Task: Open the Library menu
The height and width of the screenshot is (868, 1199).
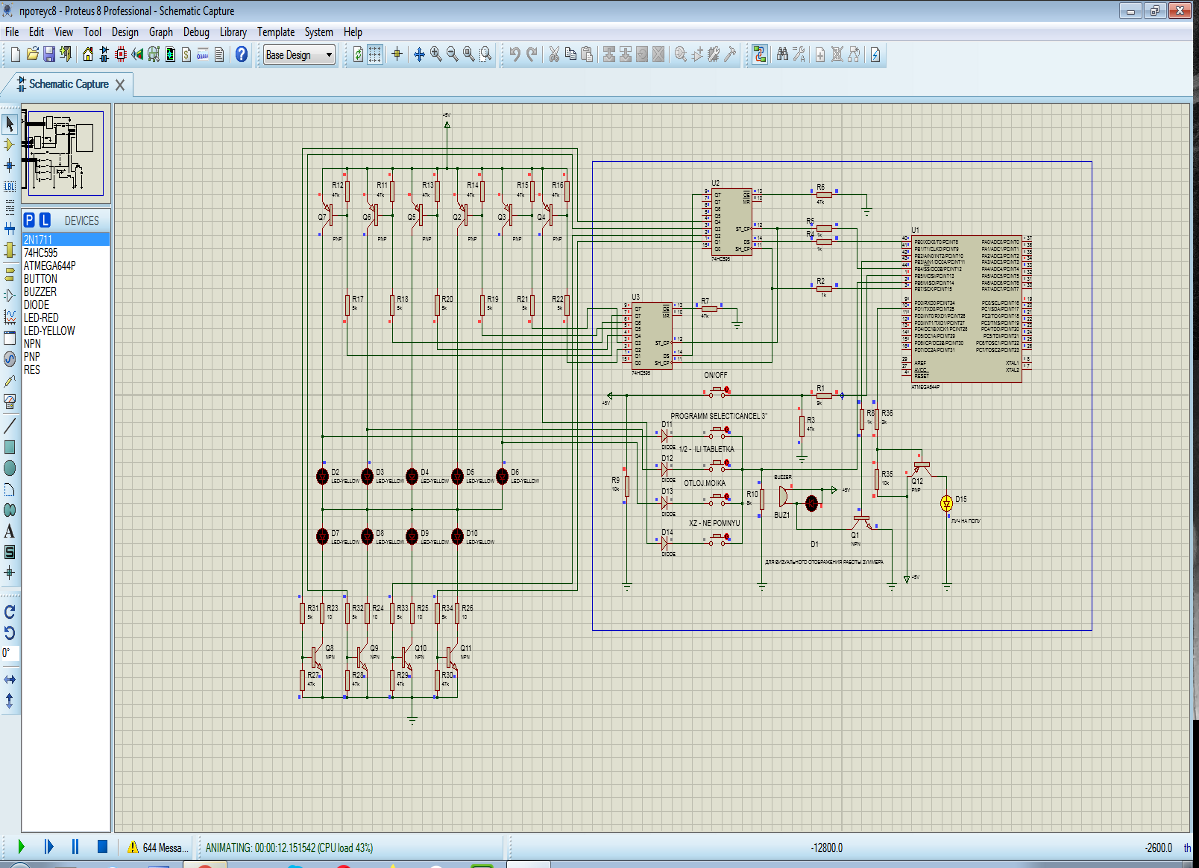Action: tap(233, 32)
